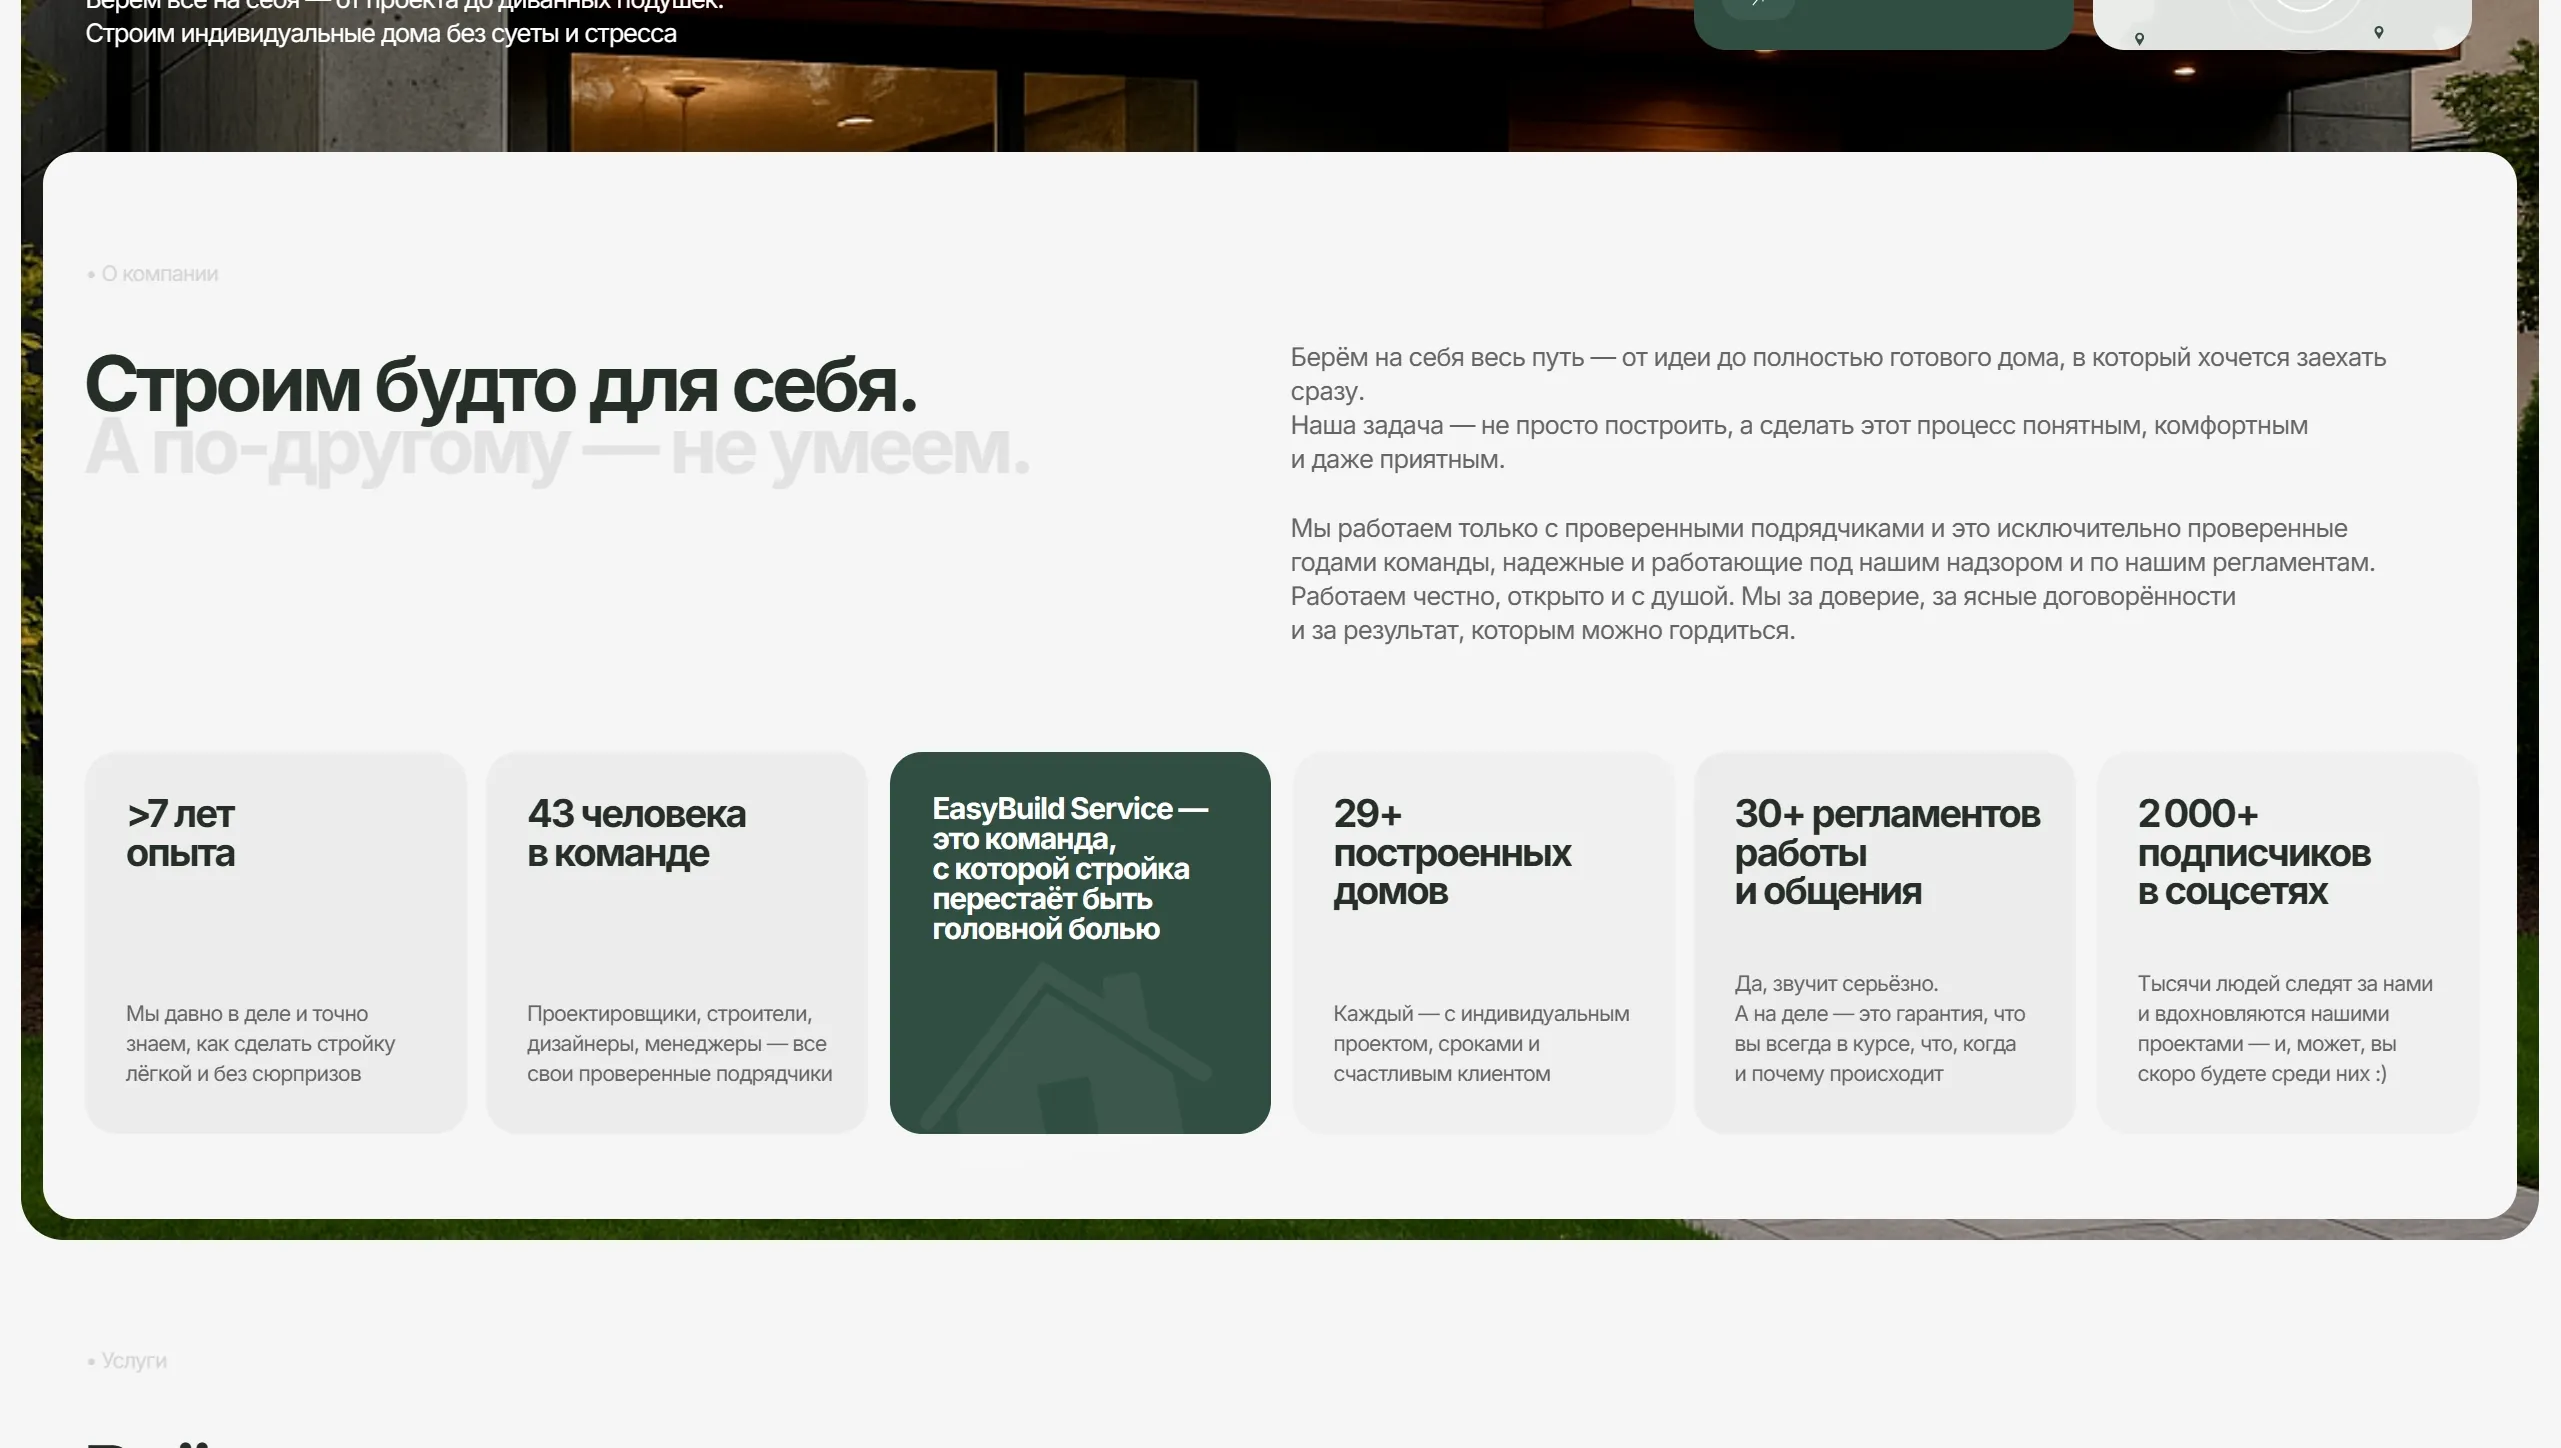Select the '>7 лет опыта' card heading

pyautogui.click(x=180, y=833)
